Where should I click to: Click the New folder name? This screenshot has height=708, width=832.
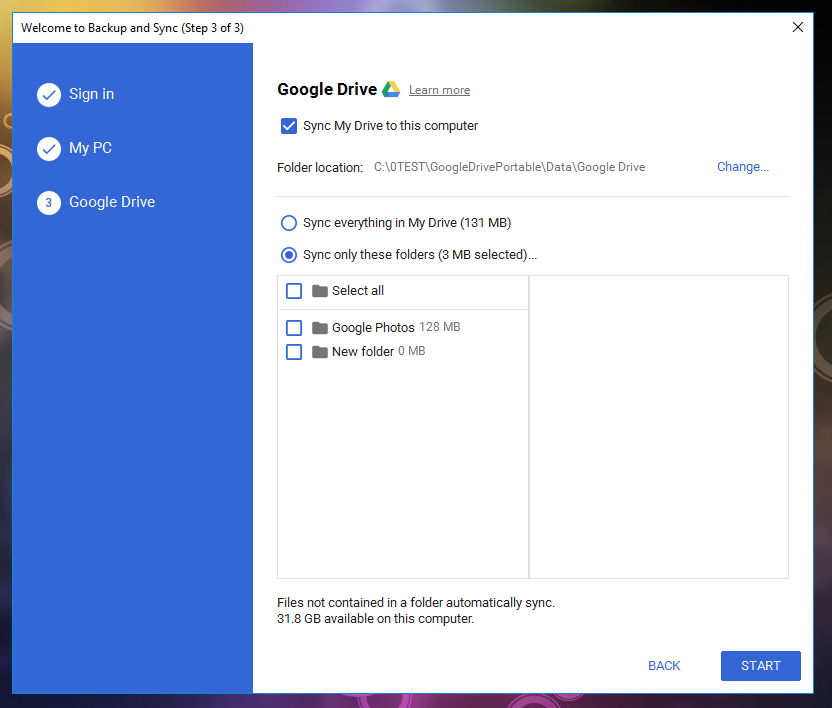click(363, 351)
